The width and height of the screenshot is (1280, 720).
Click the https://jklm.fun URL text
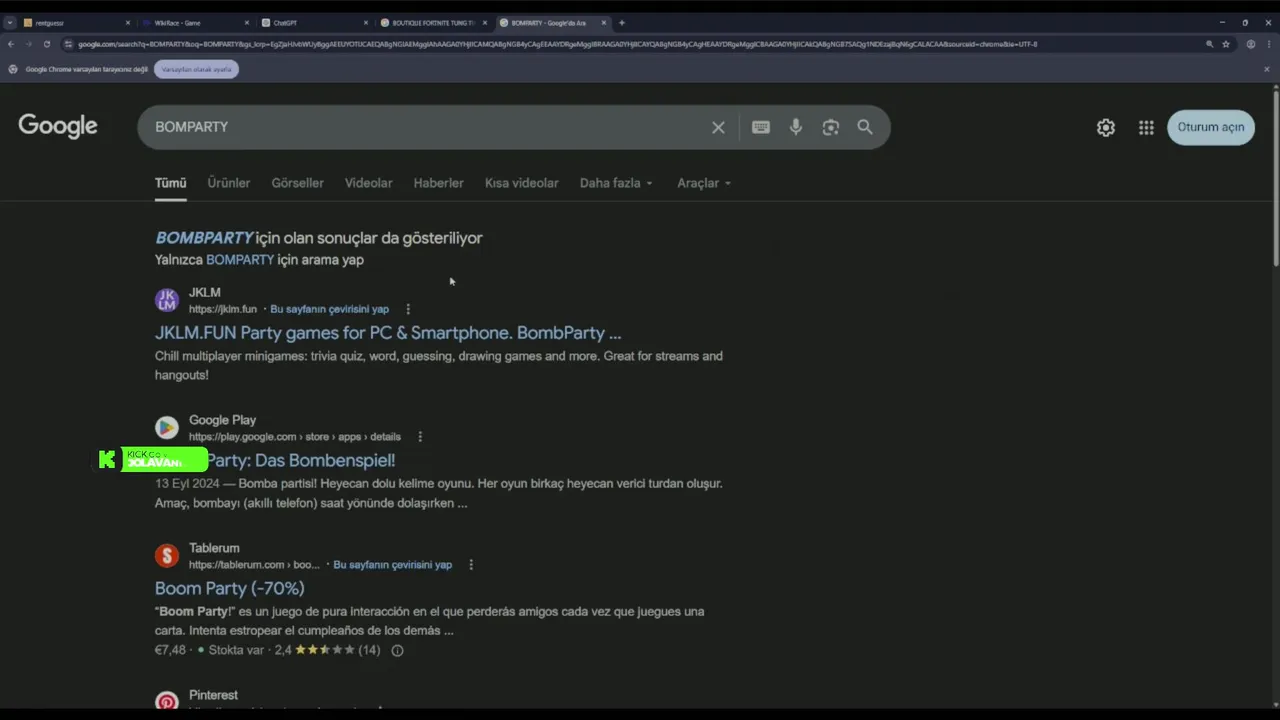point(223,309)
